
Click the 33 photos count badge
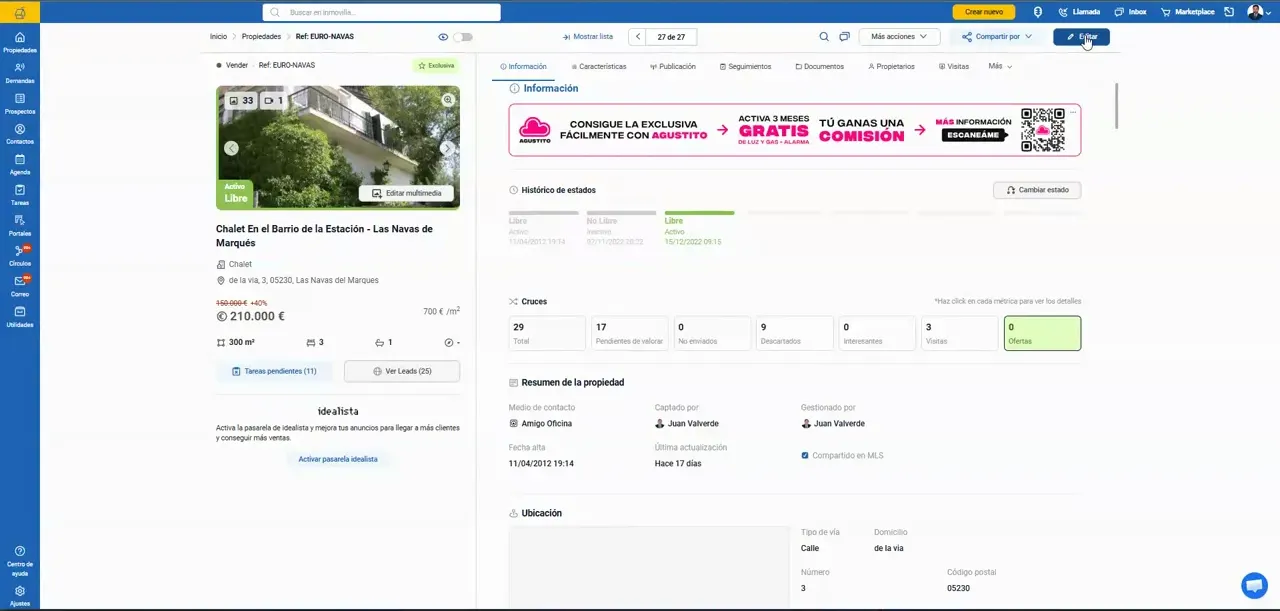[x=241, y=101]
